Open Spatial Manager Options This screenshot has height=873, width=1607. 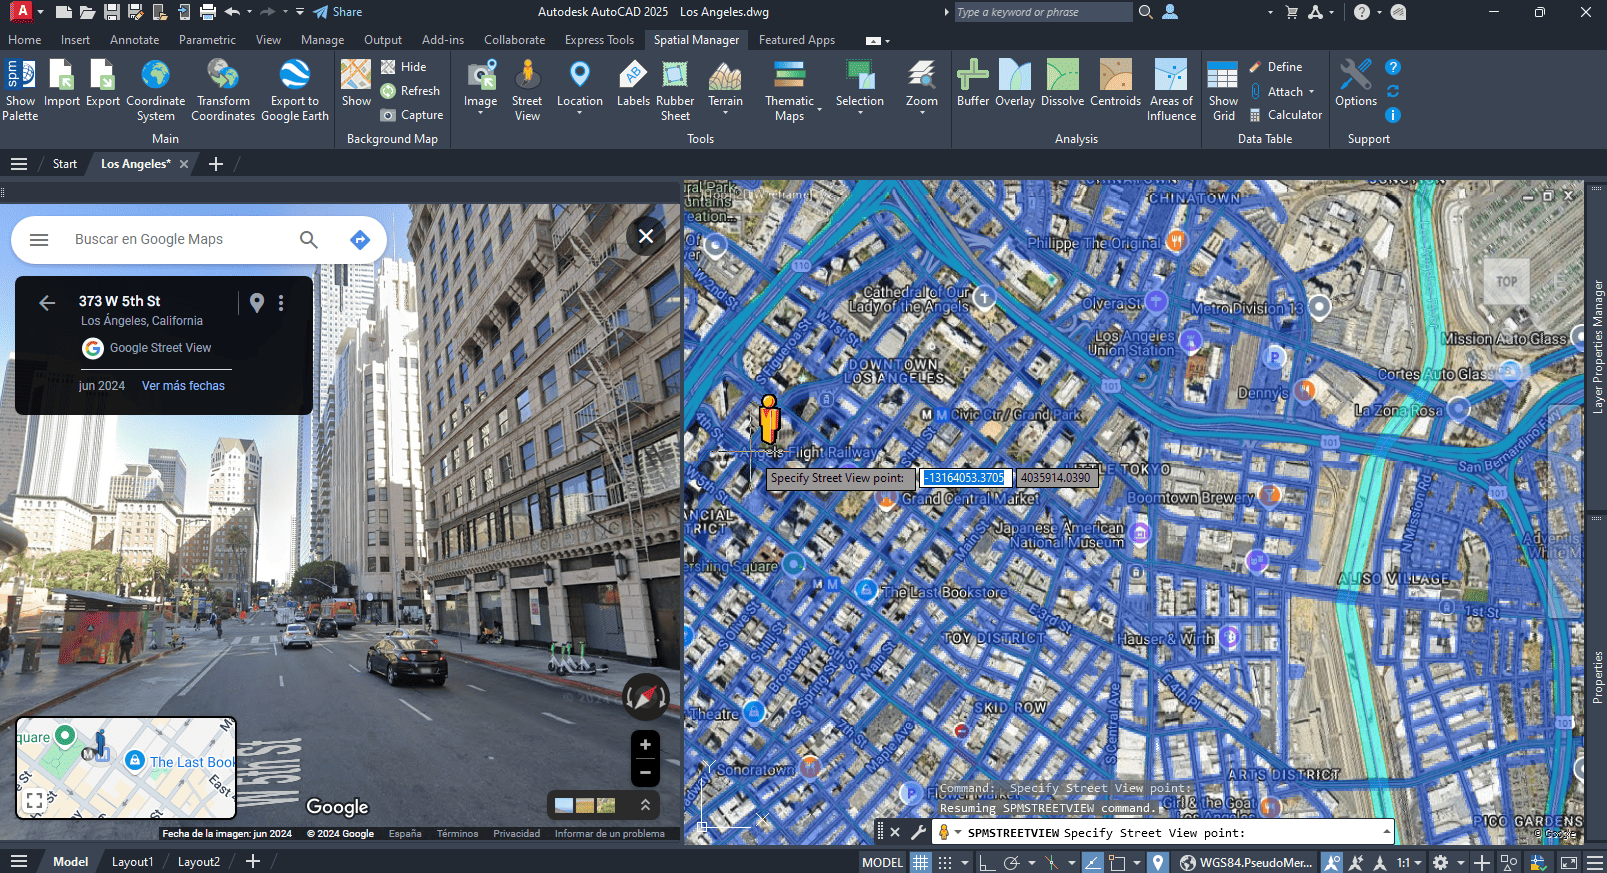coord(1356,82)
